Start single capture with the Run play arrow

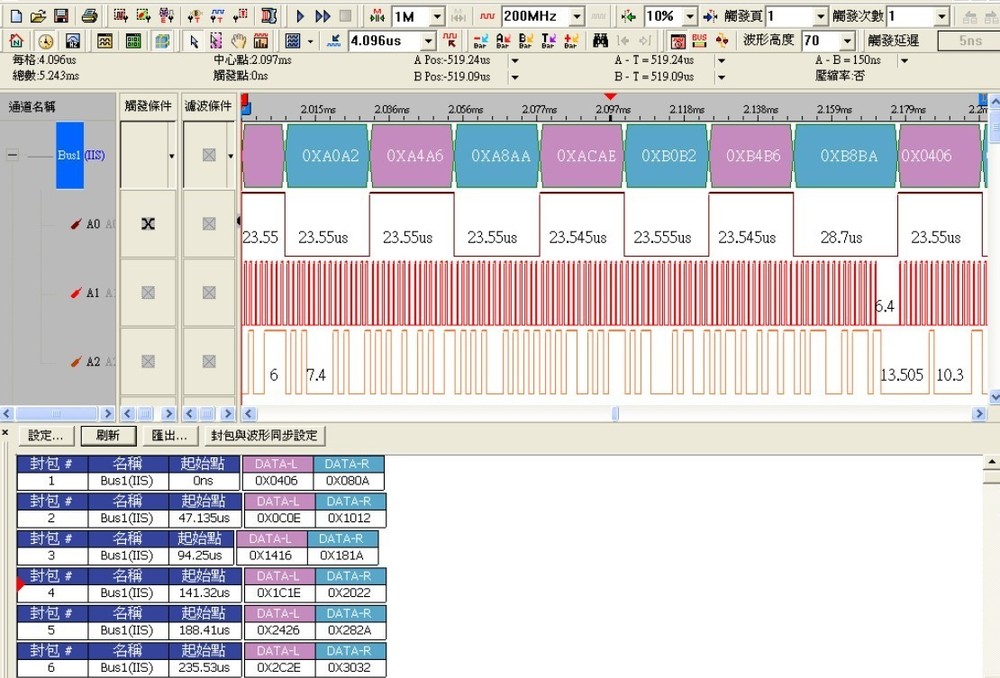pos(300,16)
